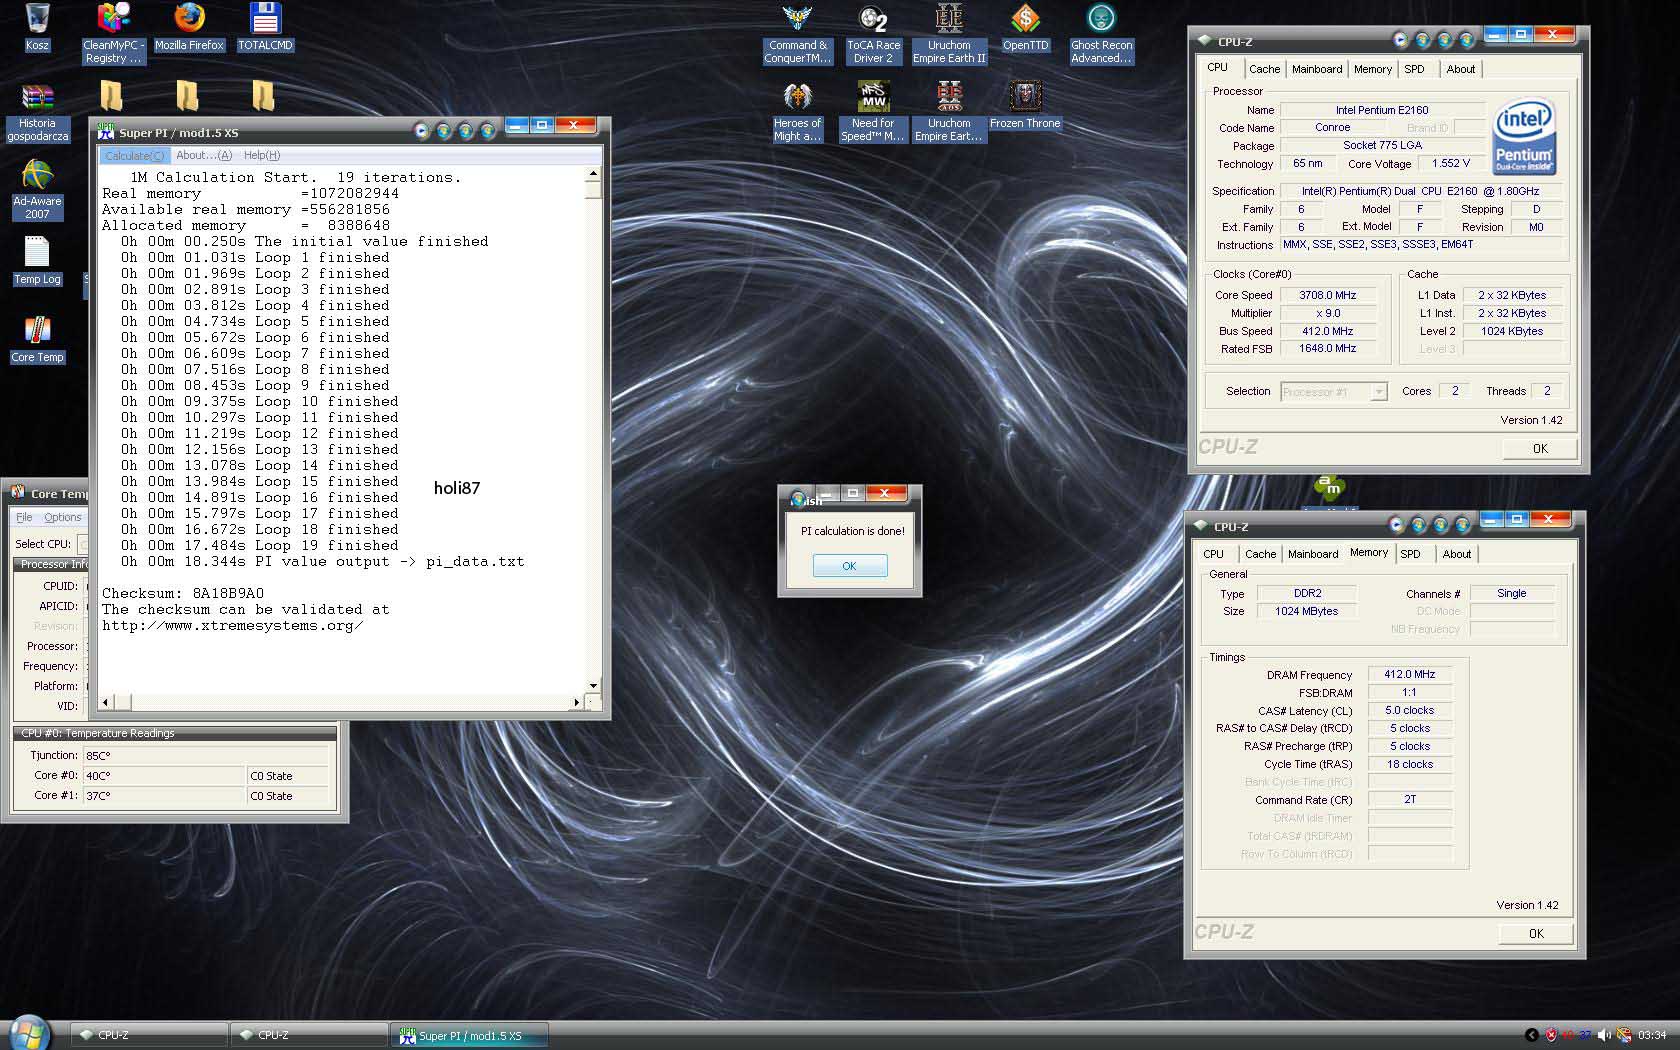
Task: Expand Processor #1 selection dropdown
Action: coord(1378,392)
